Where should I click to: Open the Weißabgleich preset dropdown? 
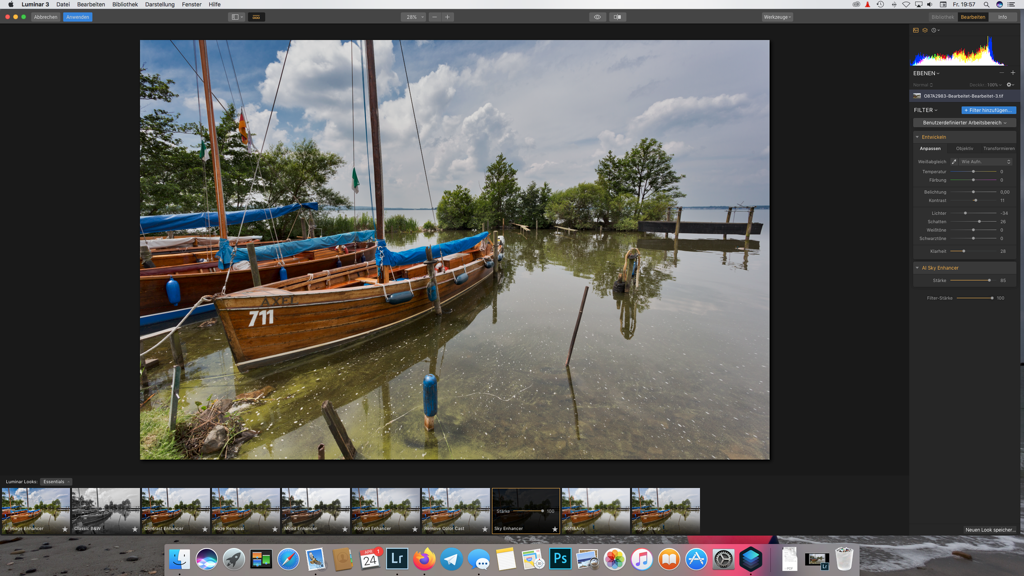tap(985, 162)
